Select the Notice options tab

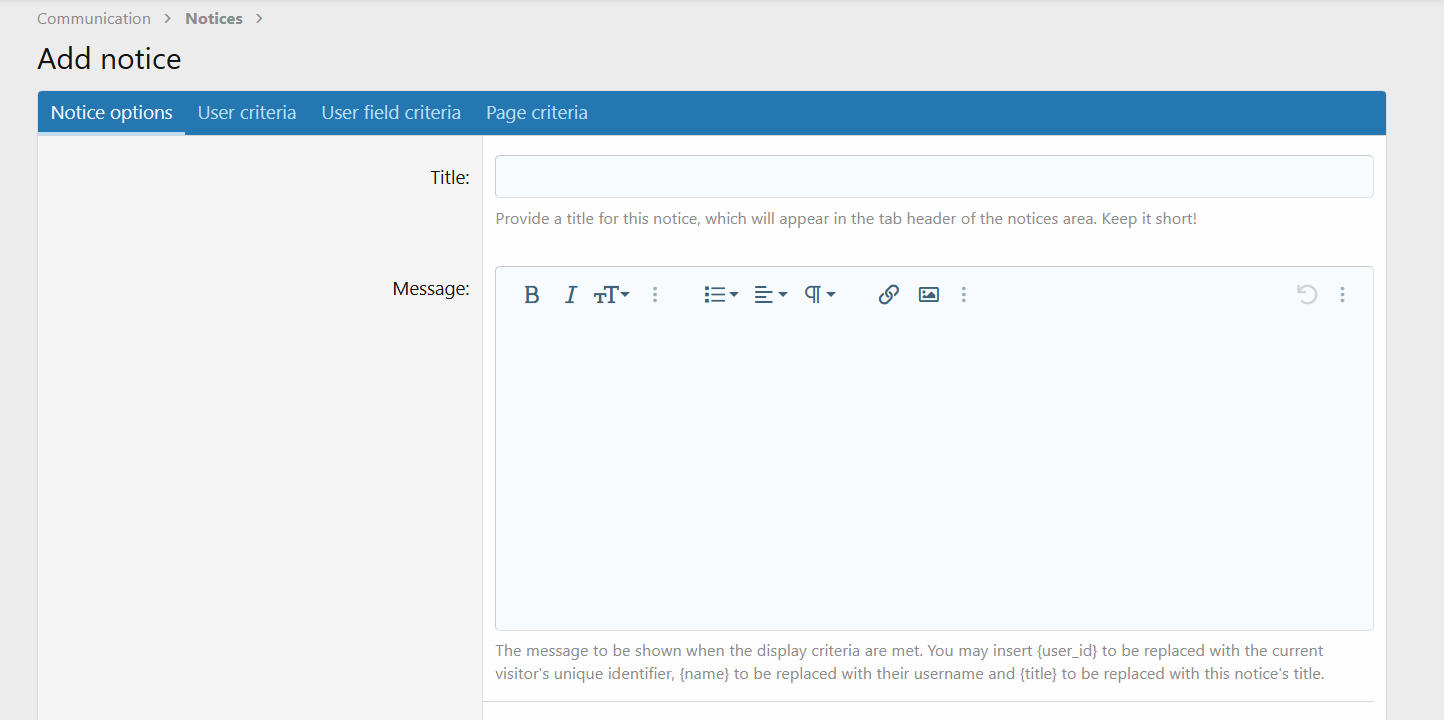[111, 112]
